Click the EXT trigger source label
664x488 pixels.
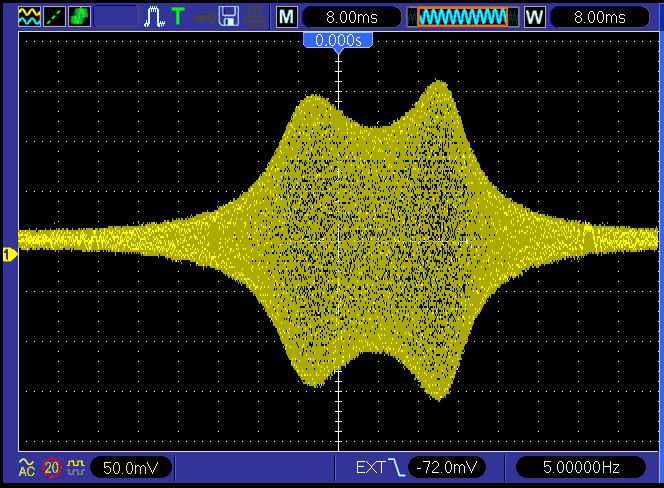pos(370,468)
